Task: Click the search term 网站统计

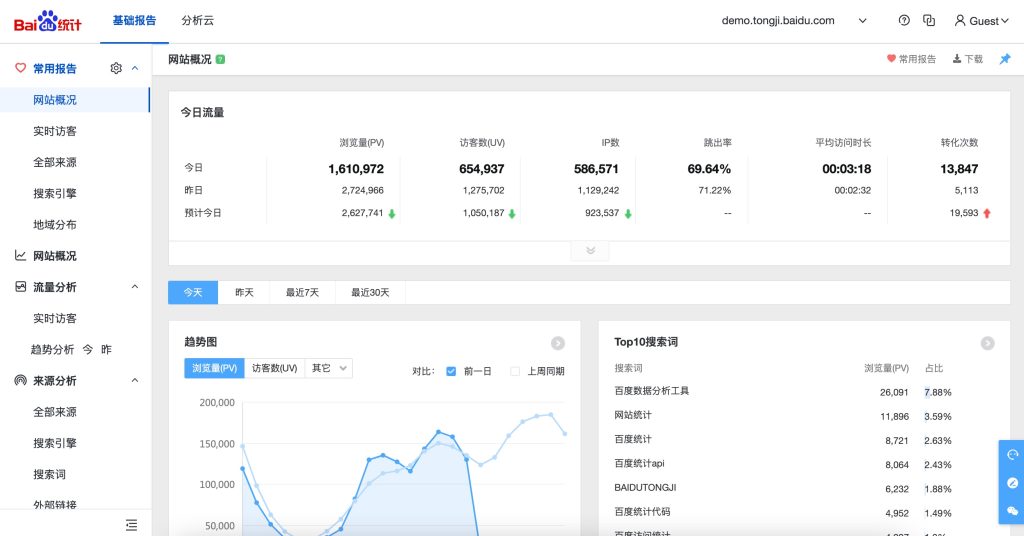Action: tap(633, 415)
